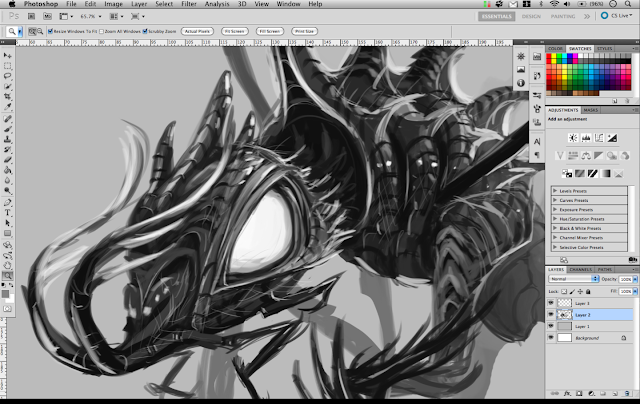
Task: Select the Brush tool
Action: click(x=7, y=129)
